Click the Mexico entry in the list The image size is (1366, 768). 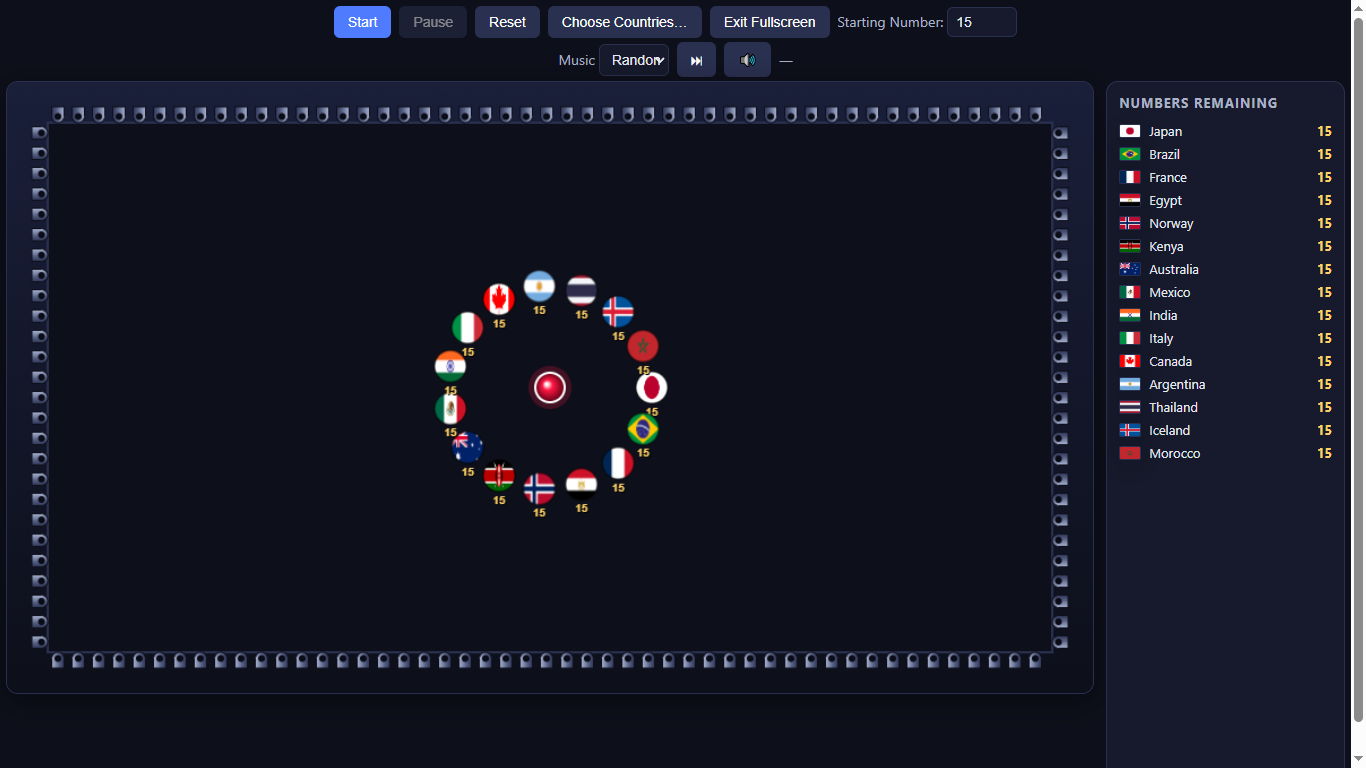point(1226,292)
